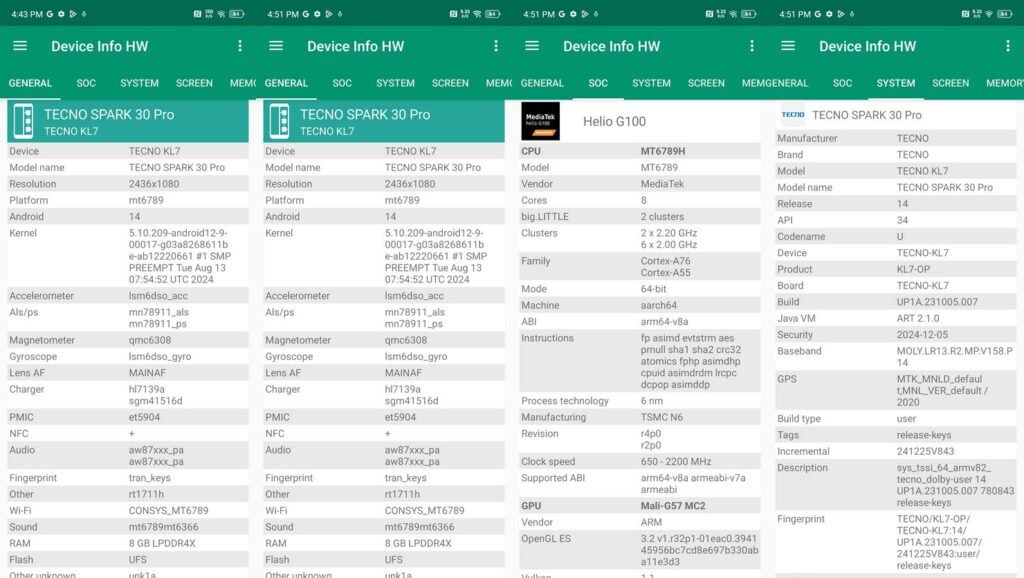Image resolution: width=1024 pixels, height=578 pixels.
Task: Open three-dot overflow menu in second screenshot
Action: 496,46
